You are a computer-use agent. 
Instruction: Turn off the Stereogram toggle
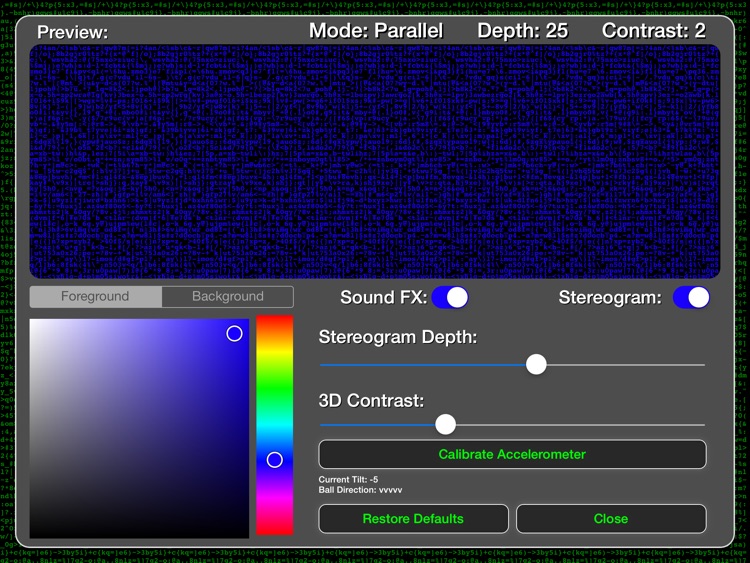(691, 297)
